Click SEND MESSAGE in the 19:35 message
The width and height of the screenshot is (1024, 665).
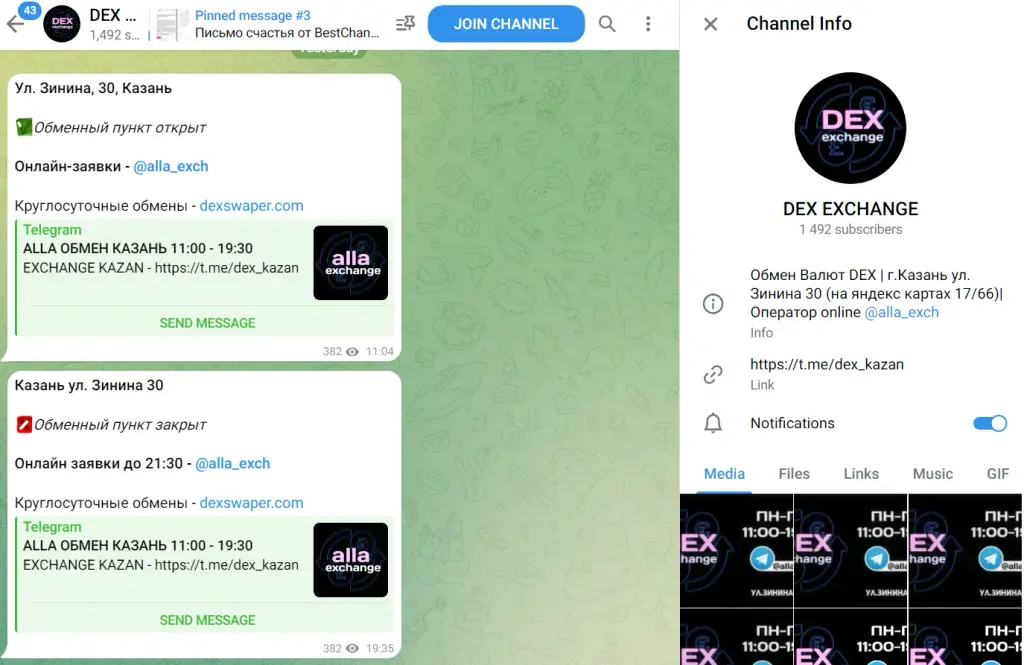[x=207, y=620]
